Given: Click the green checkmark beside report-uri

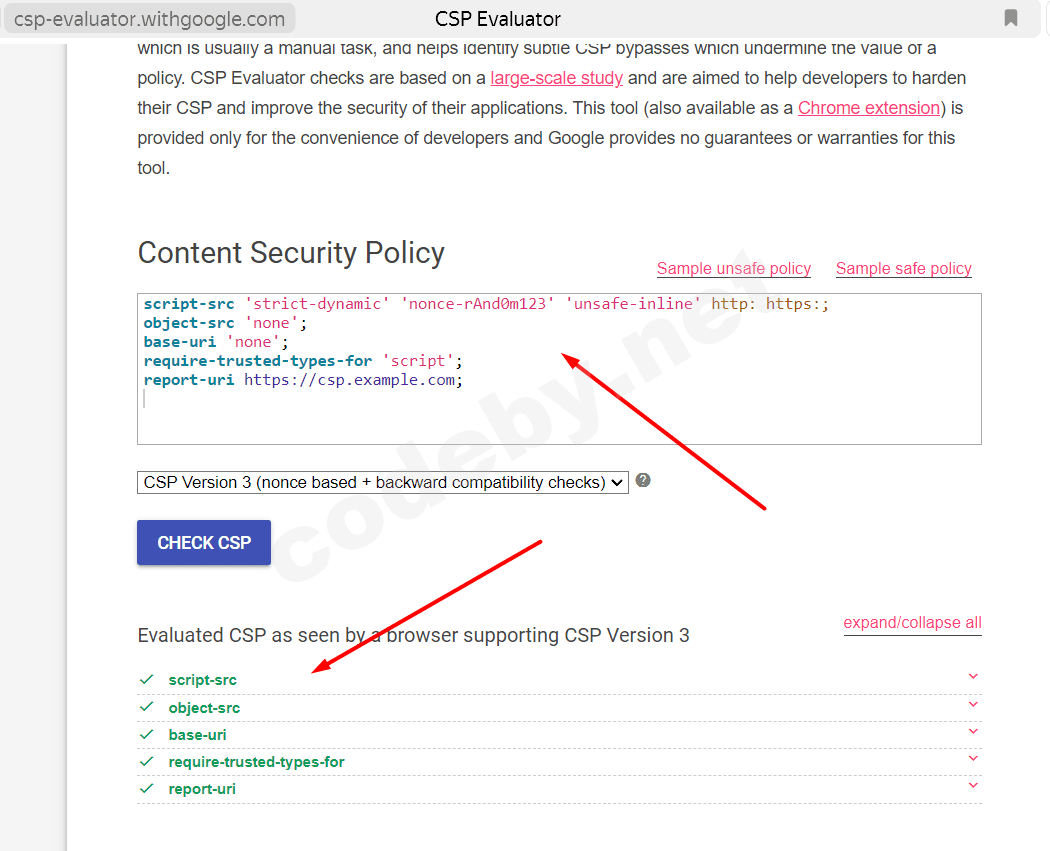Looking at the screenshot, I should pyautogui.click(x=147, y=788).
